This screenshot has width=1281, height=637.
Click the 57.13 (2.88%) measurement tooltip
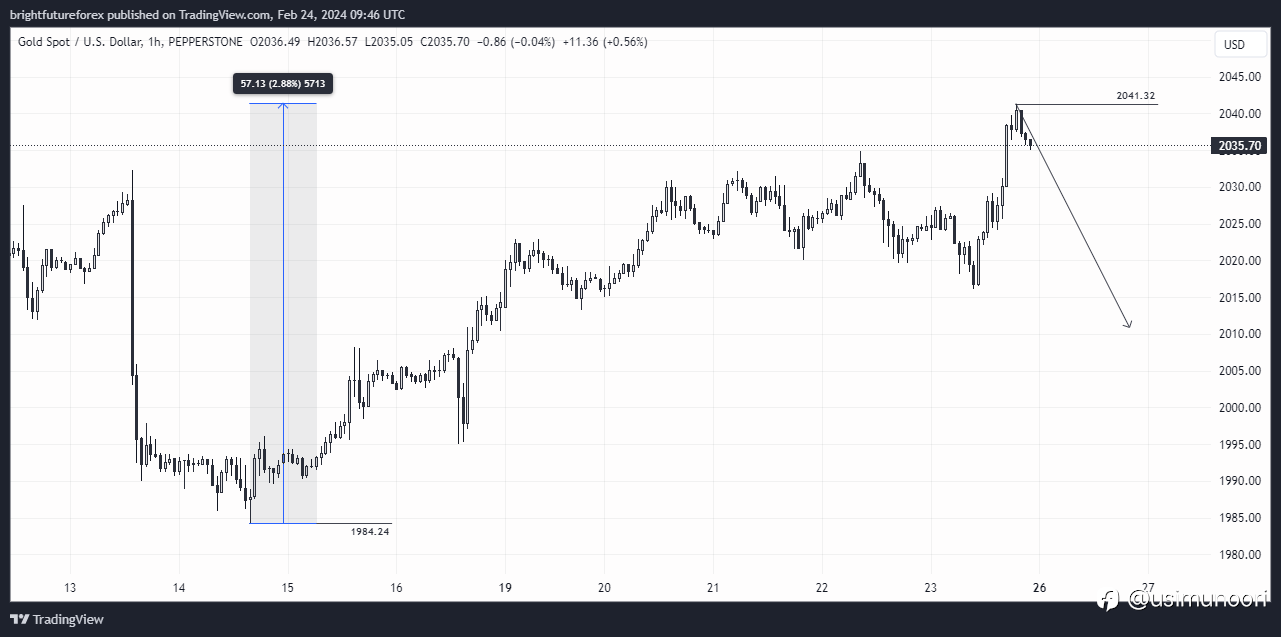point(282,83)
